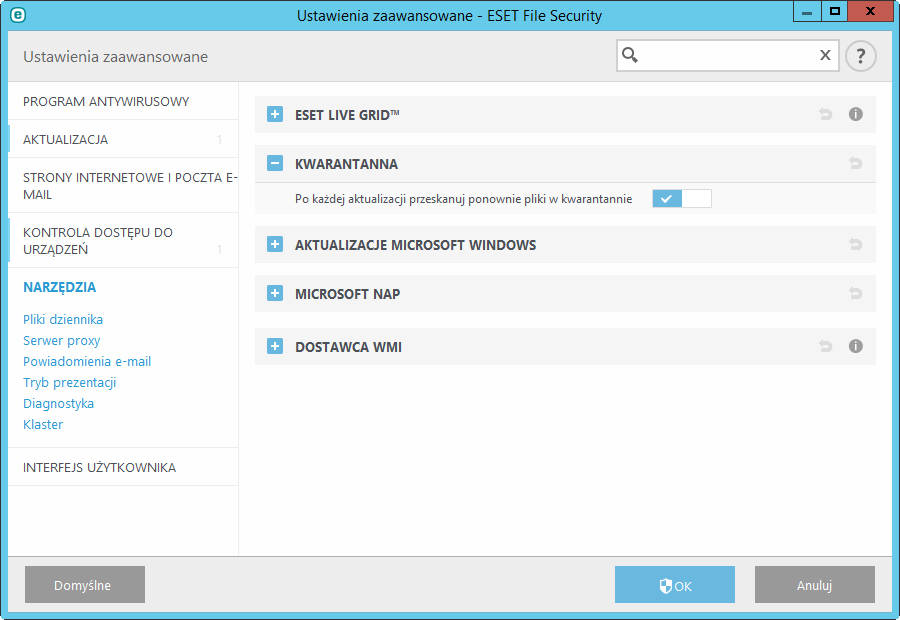Open Kontrola dostępu do urządzeń category
Image resolution: width=900 pixels, height=620 pixels.
coord(123,241)
